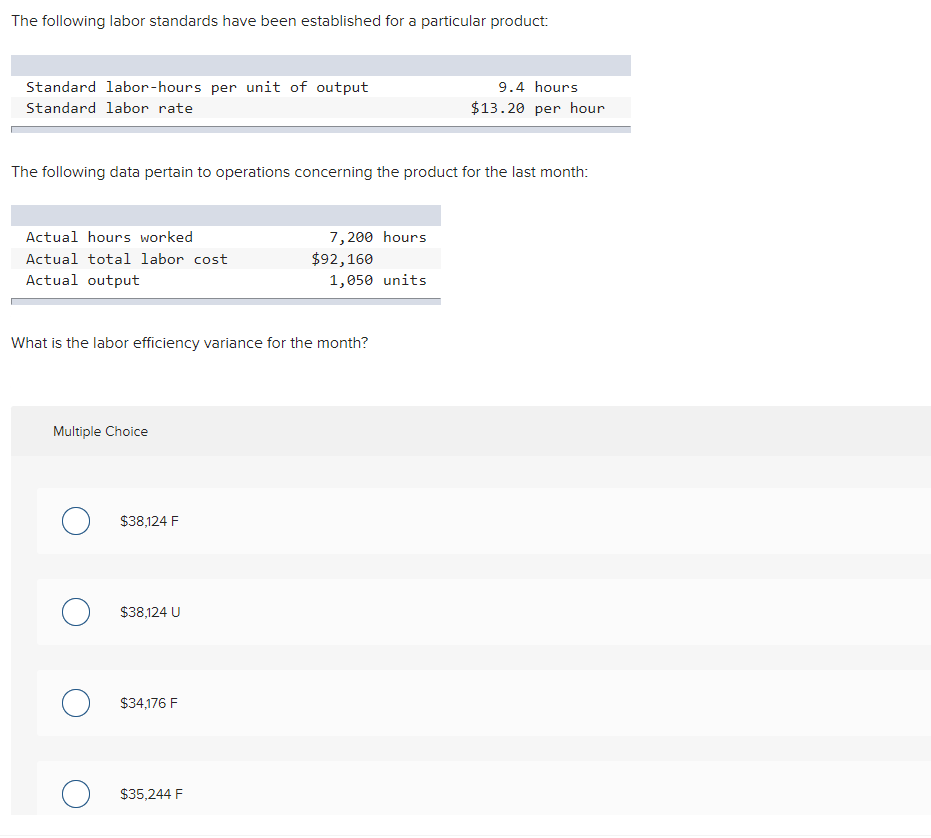Click the Standard labor rate label
This screenshot has height=838, width=931.
tap(109, 108)
